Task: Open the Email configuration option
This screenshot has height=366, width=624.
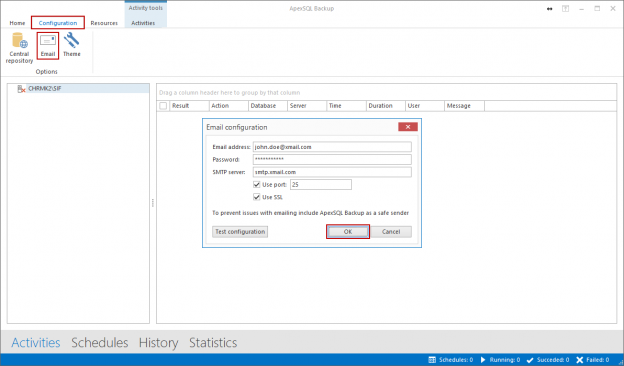Action: pyautogui.click(x=48, y=46)
